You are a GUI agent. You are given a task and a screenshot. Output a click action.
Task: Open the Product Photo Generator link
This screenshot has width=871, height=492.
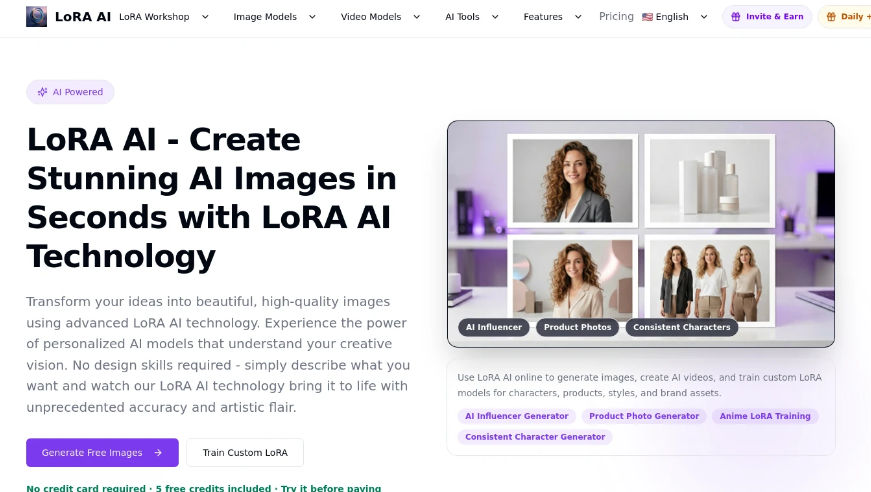point(644,416)
